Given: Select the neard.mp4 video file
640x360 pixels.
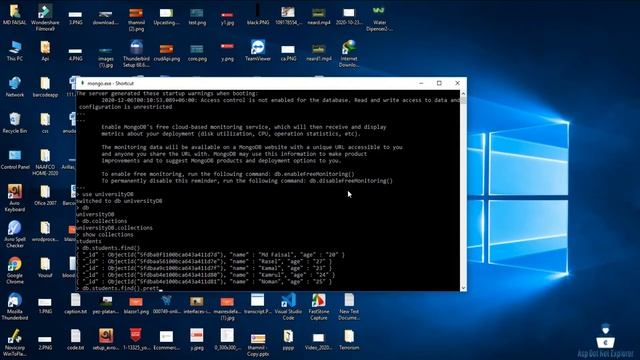Looking at the screenshot, I should tap(319, 15).
